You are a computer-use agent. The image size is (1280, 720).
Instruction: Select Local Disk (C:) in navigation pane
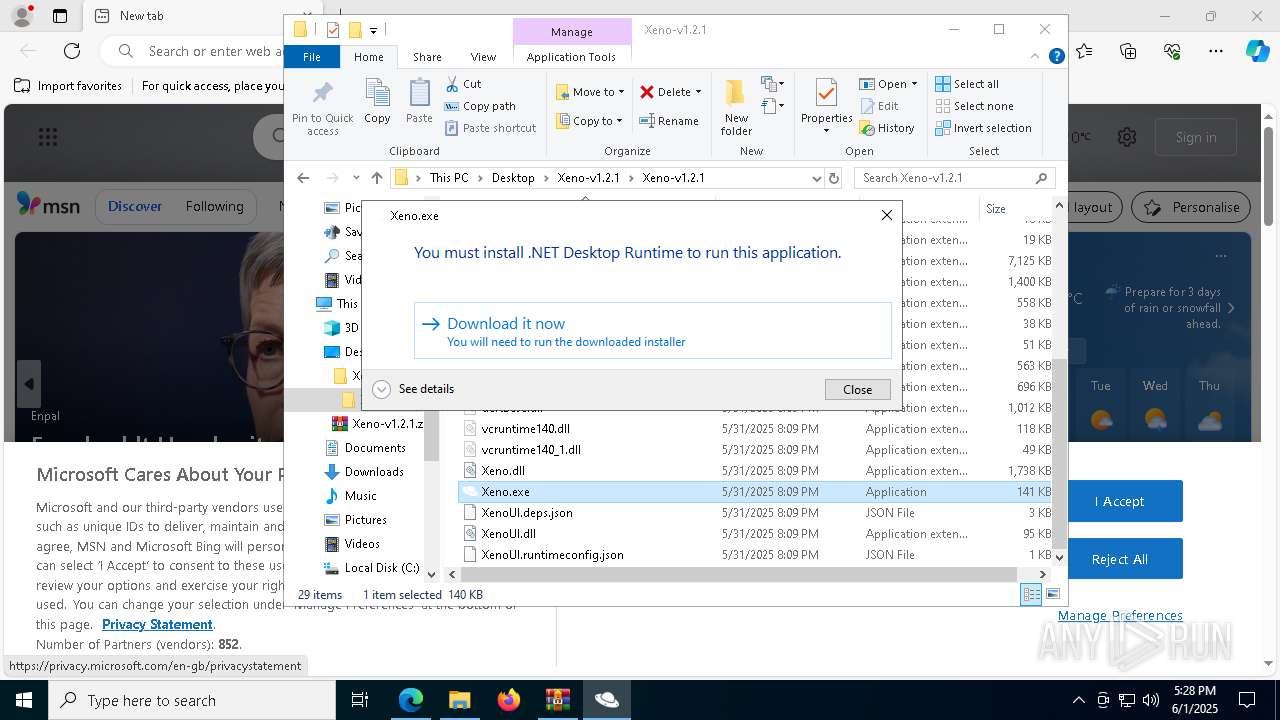pyautogui.click(x=371, y=568)
